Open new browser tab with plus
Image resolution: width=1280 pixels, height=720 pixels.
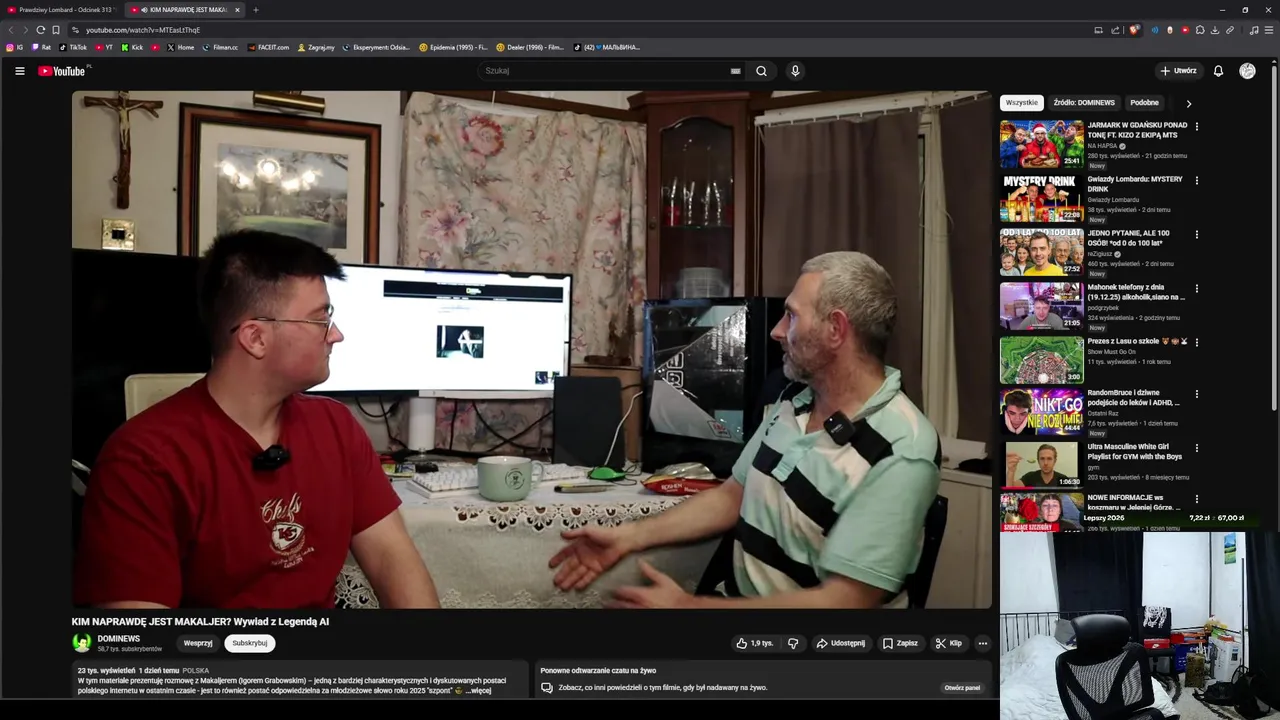pyautogui.click(x=255, y=10)
